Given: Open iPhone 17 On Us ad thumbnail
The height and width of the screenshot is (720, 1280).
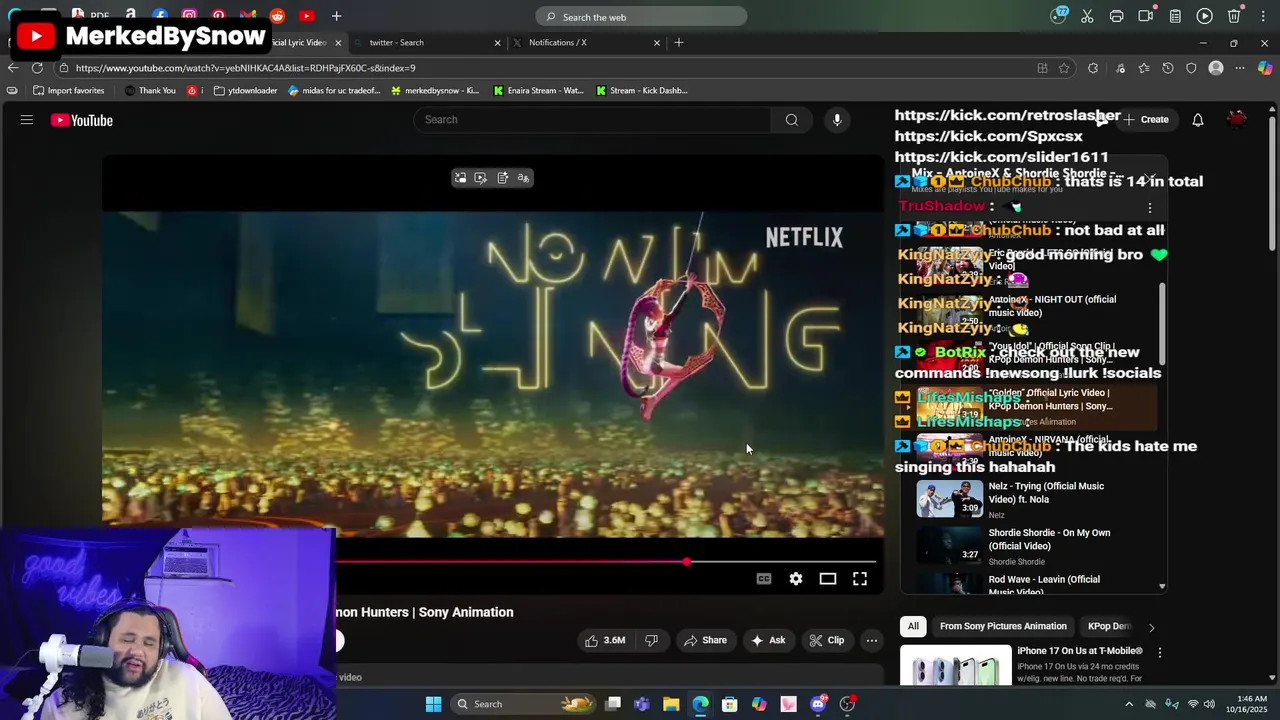Looking at the screenshot, I should (x=955, y=664).
